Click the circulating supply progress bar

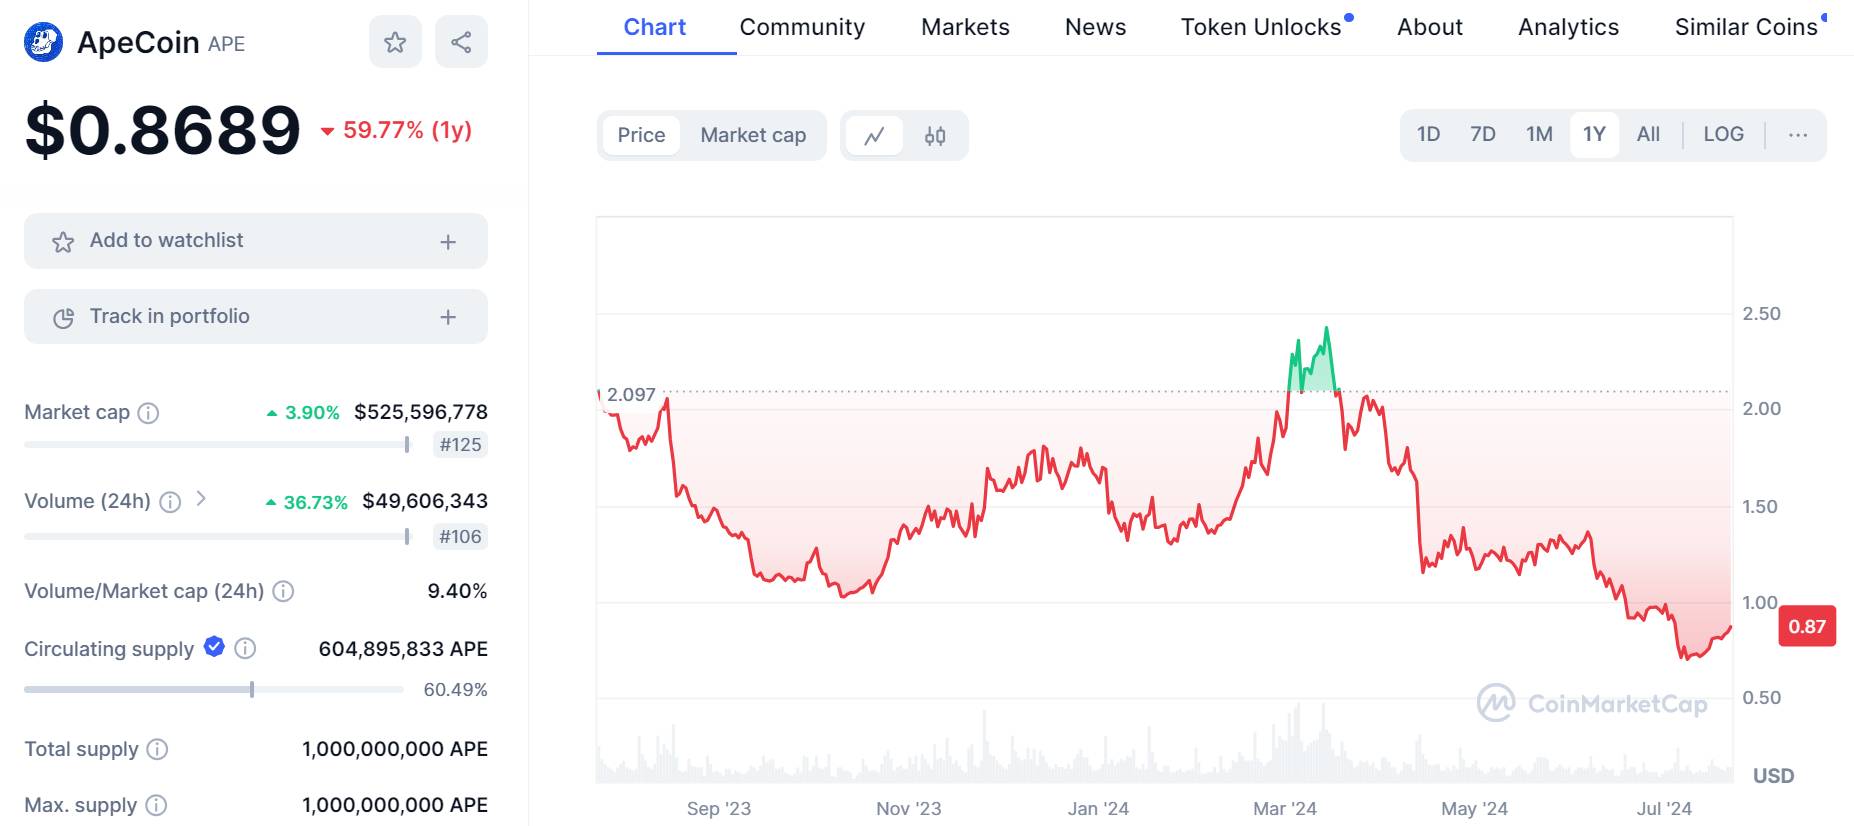point(214,689)
